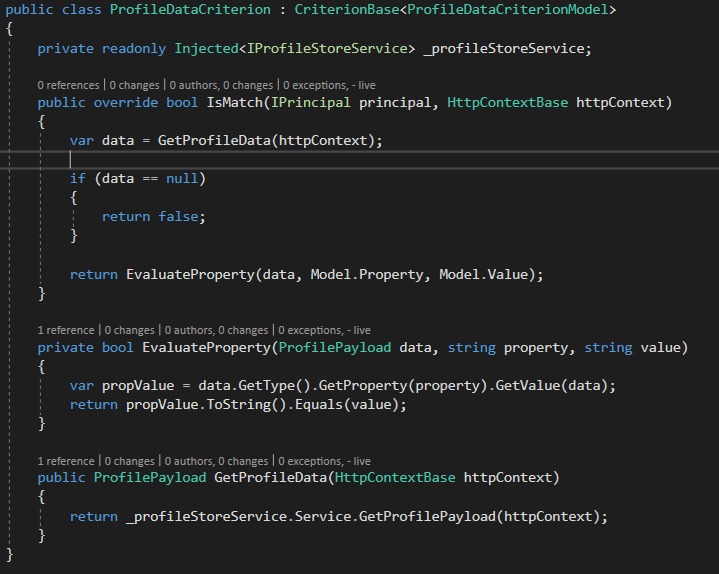Click _profileStoreService in the field declaration
This screenshot has height=574, width=719.
(503, 49)
